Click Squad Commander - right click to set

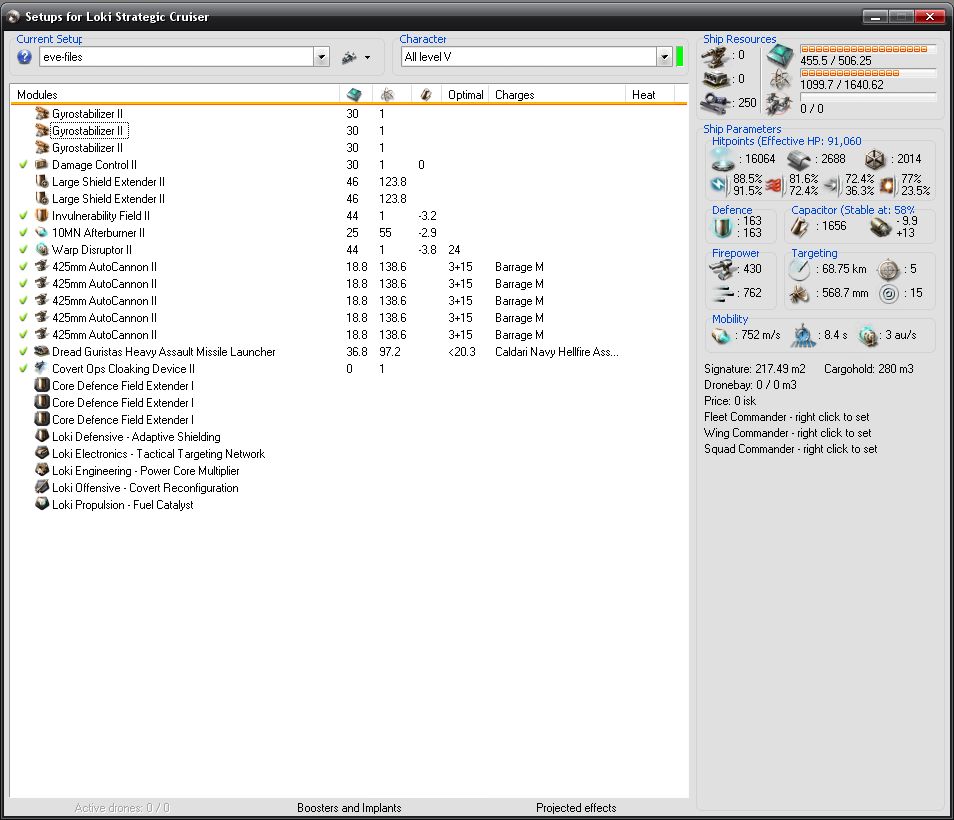pos(790,448)
